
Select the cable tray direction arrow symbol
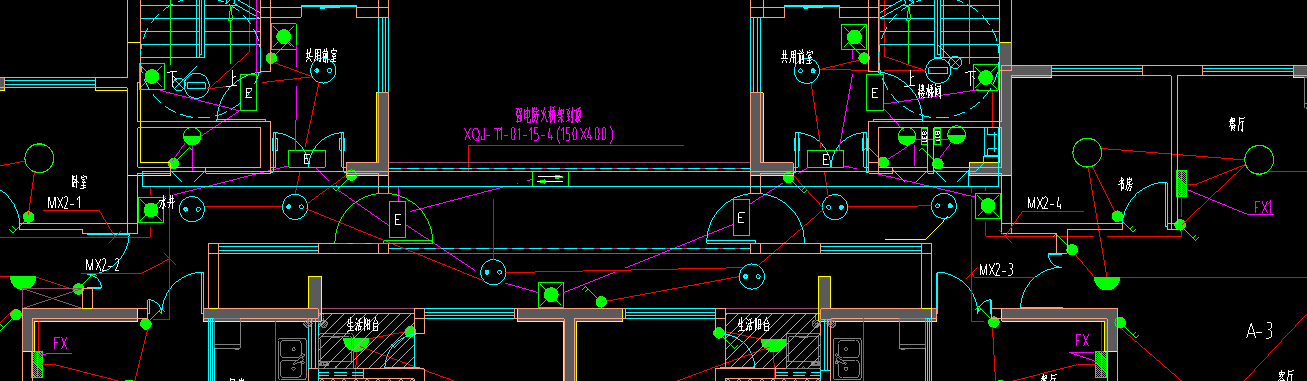(550, 178)
